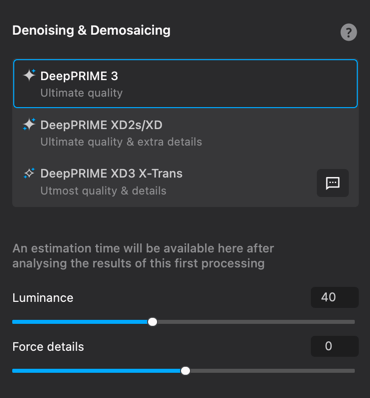Select the DeepPRIME 3 denoising mode
This screenshot has height=398, width=370.
point(185,84)
